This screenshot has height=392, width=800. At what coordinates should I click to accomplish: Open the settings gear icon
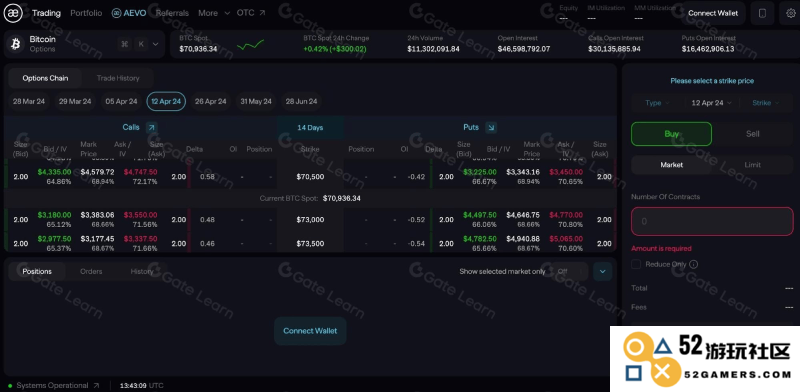tap(790, 14)
